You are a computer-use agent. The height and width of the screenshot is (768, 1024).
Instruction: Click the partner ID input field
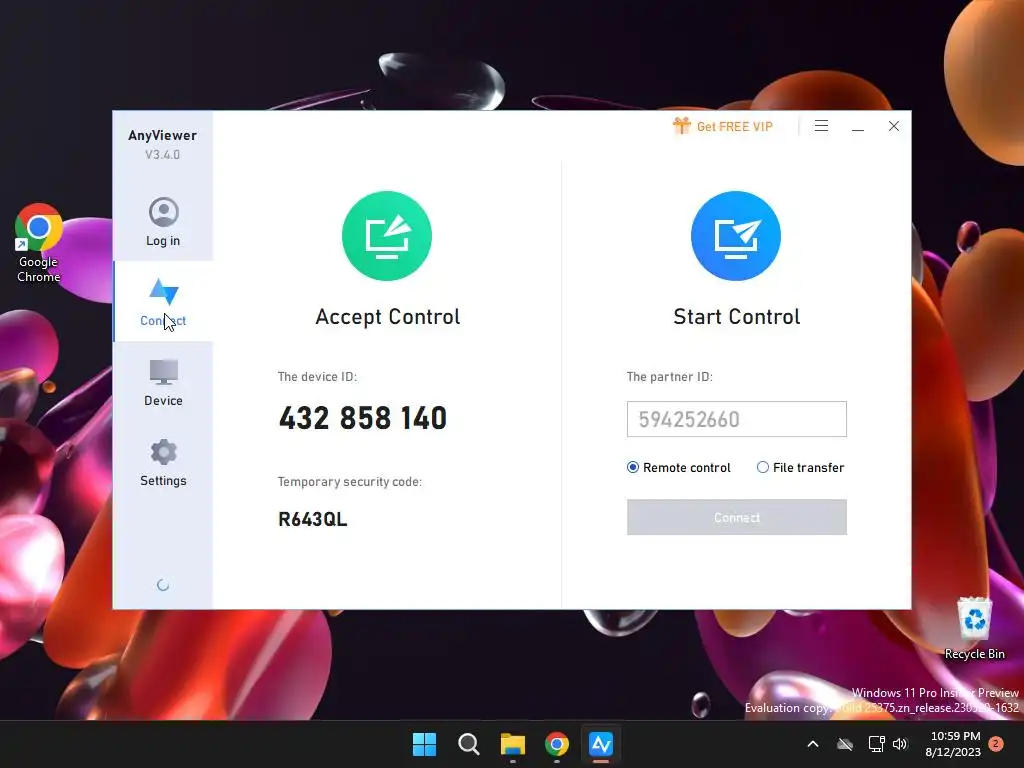pyautogui.click(x=737, y=419)
